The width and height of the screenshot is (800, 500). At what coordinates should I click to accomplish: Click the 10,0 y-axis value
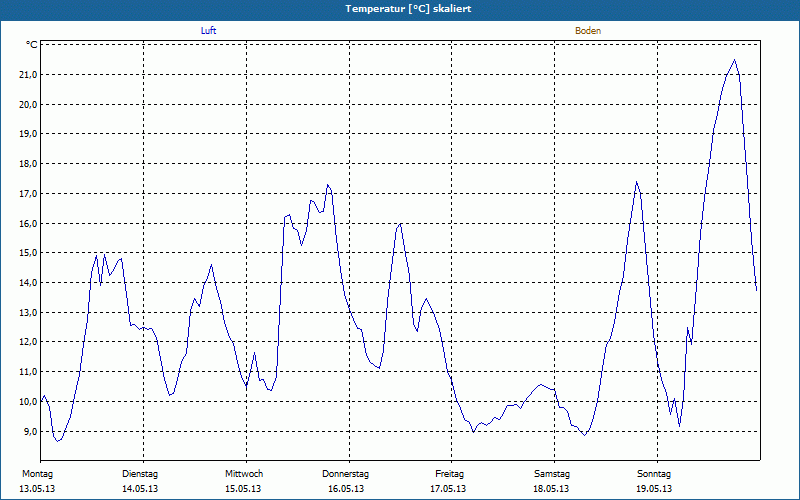point(28,402)
